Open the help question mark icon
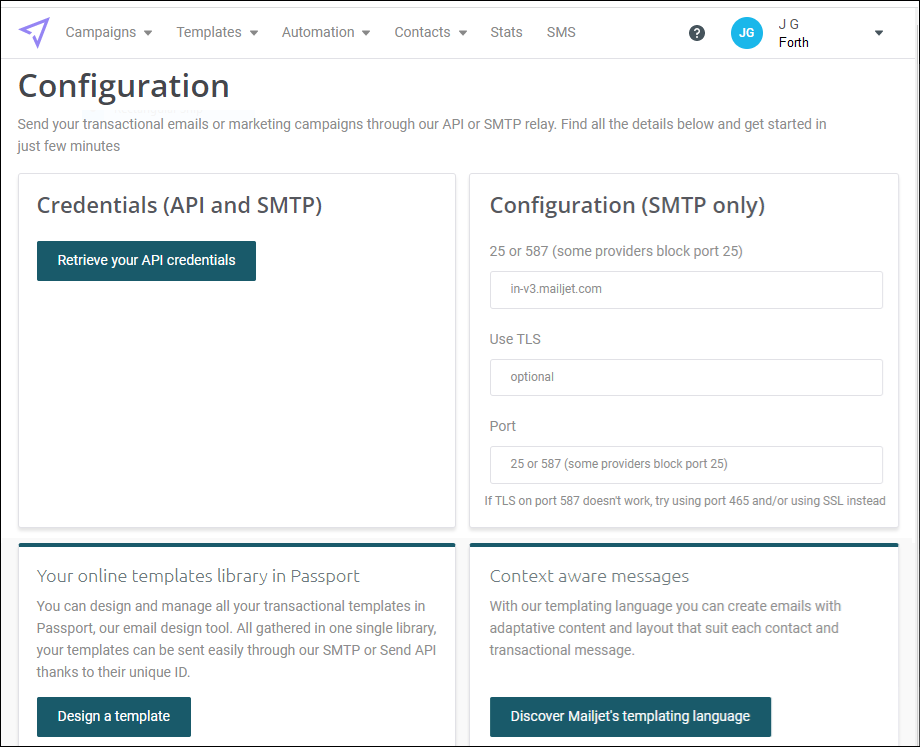Image resolution: width=920 pixels, height=747 pixels. (696, 33)
